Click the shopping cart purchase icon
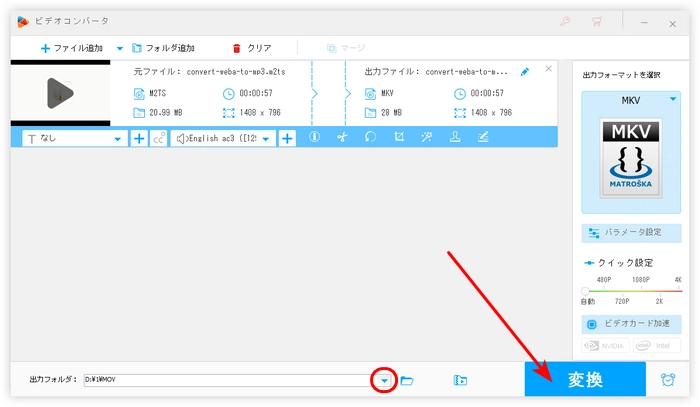700x407 pixels. [596, 21]
